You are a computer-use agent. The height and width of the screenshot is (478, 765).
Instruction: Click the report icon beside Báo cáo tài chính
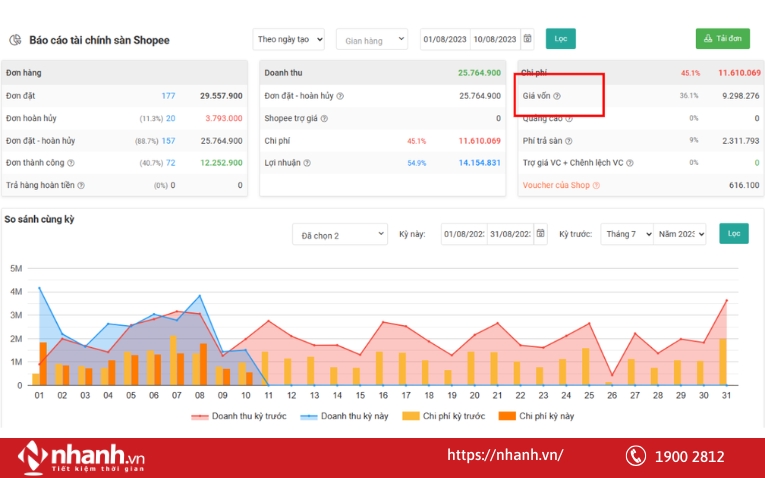(16, 40)
